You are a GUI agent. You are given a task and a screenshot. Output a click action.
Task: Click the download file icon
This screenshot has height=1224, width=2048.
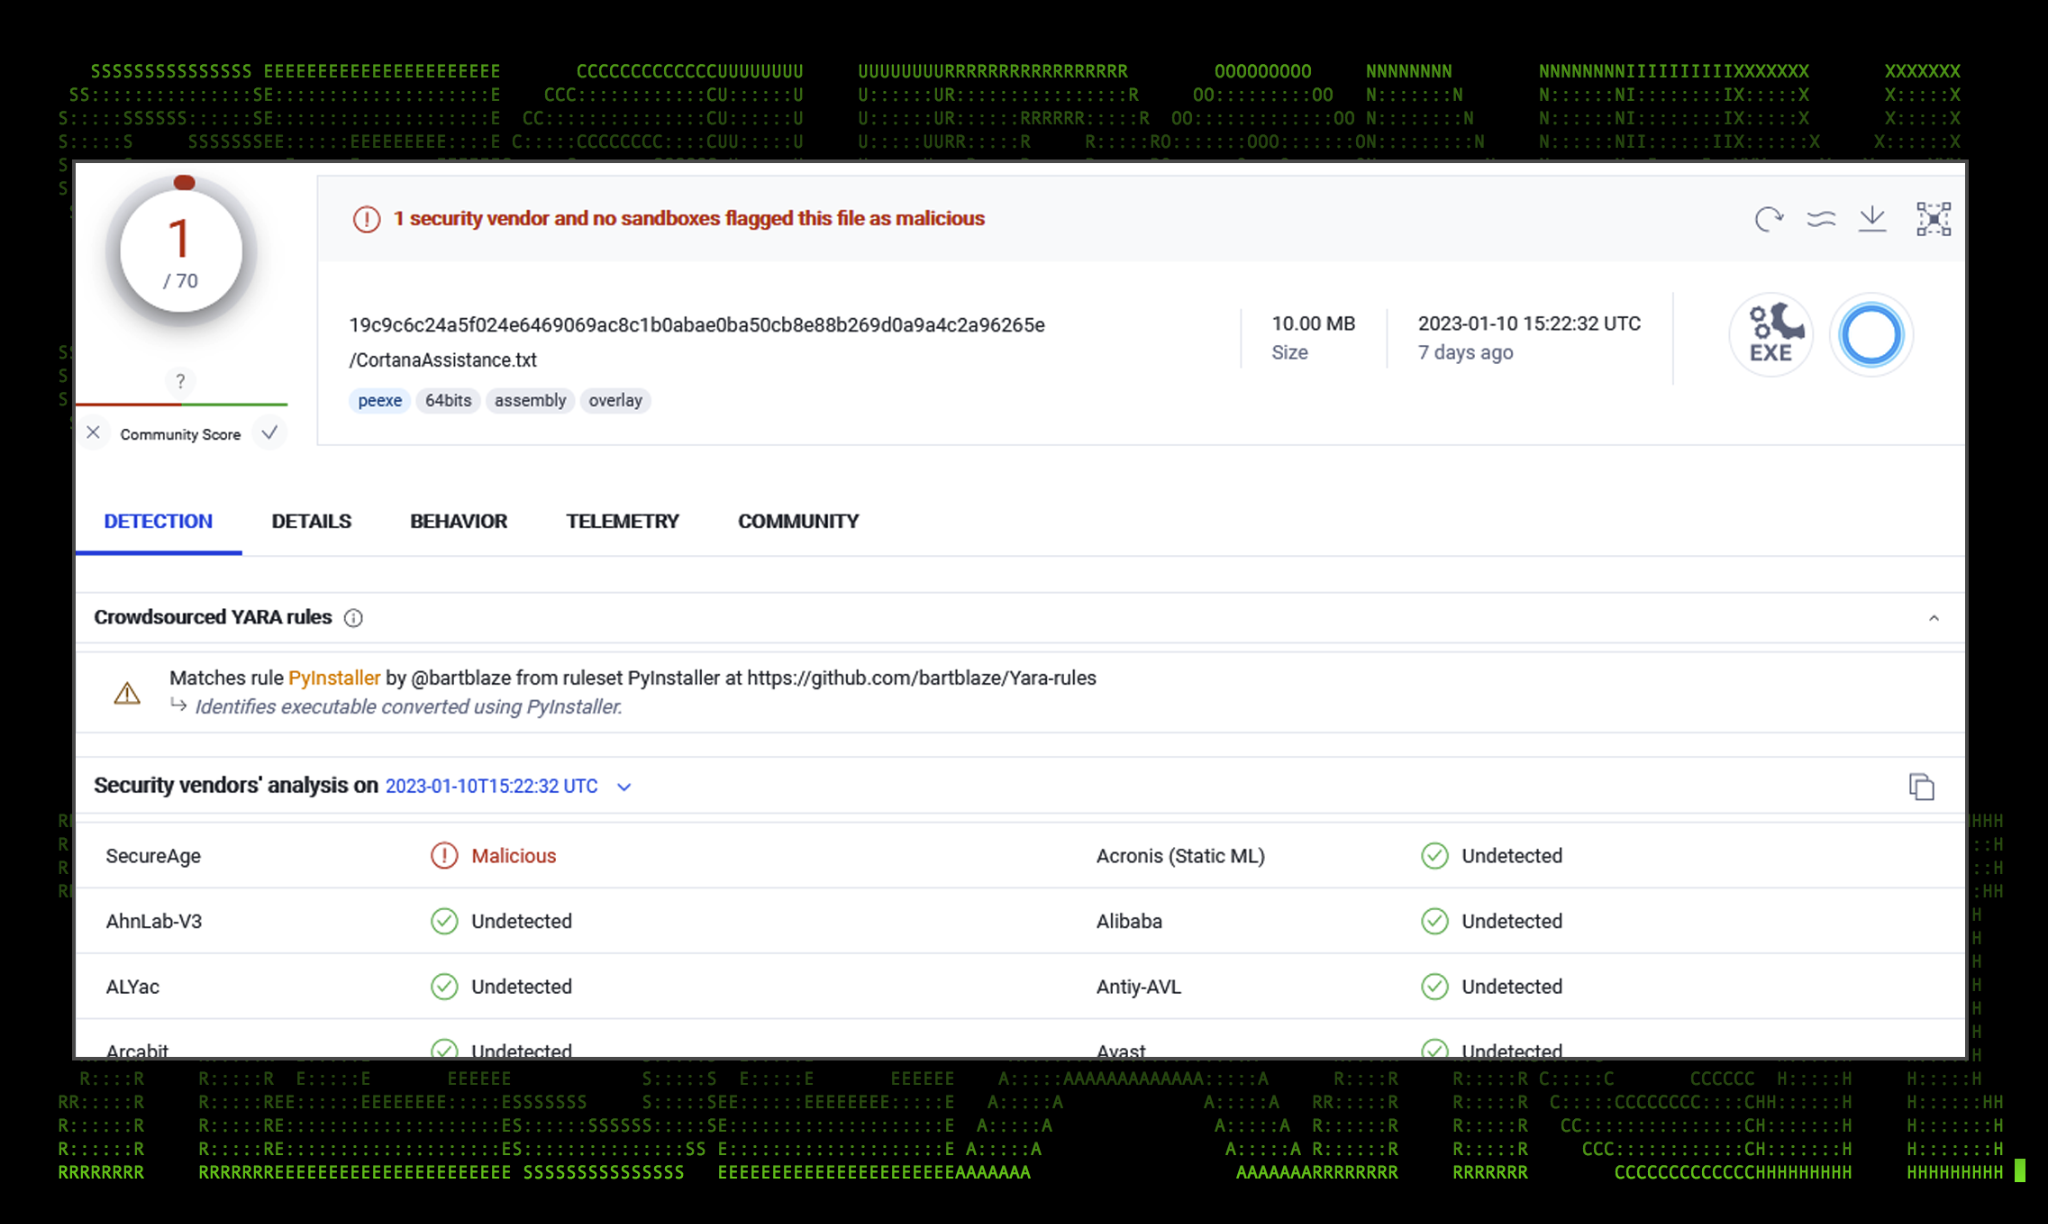click(x=1872, y=219)
